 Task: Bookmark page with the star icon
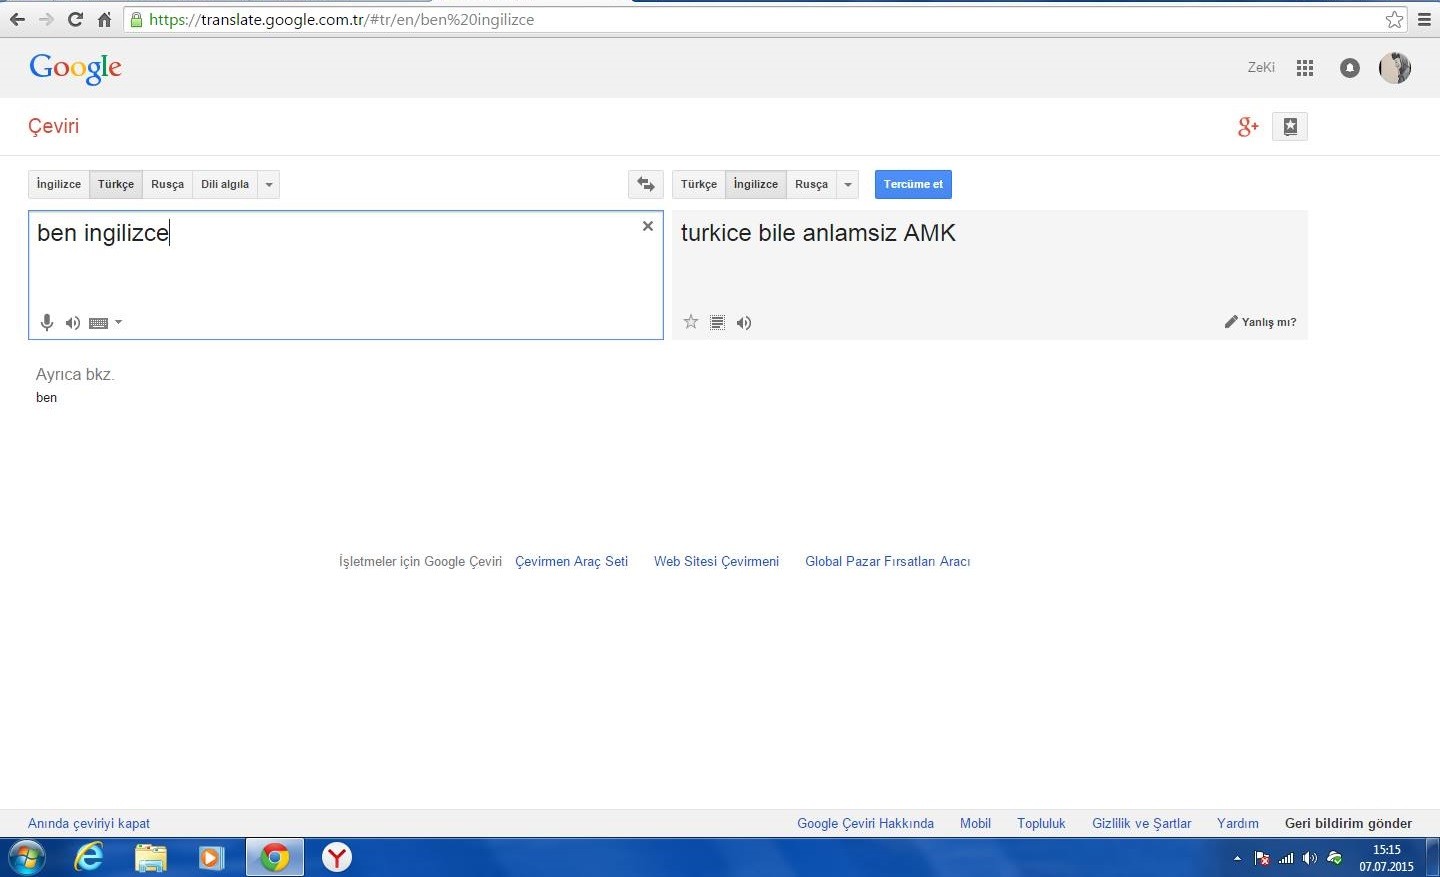point(1394,19)
